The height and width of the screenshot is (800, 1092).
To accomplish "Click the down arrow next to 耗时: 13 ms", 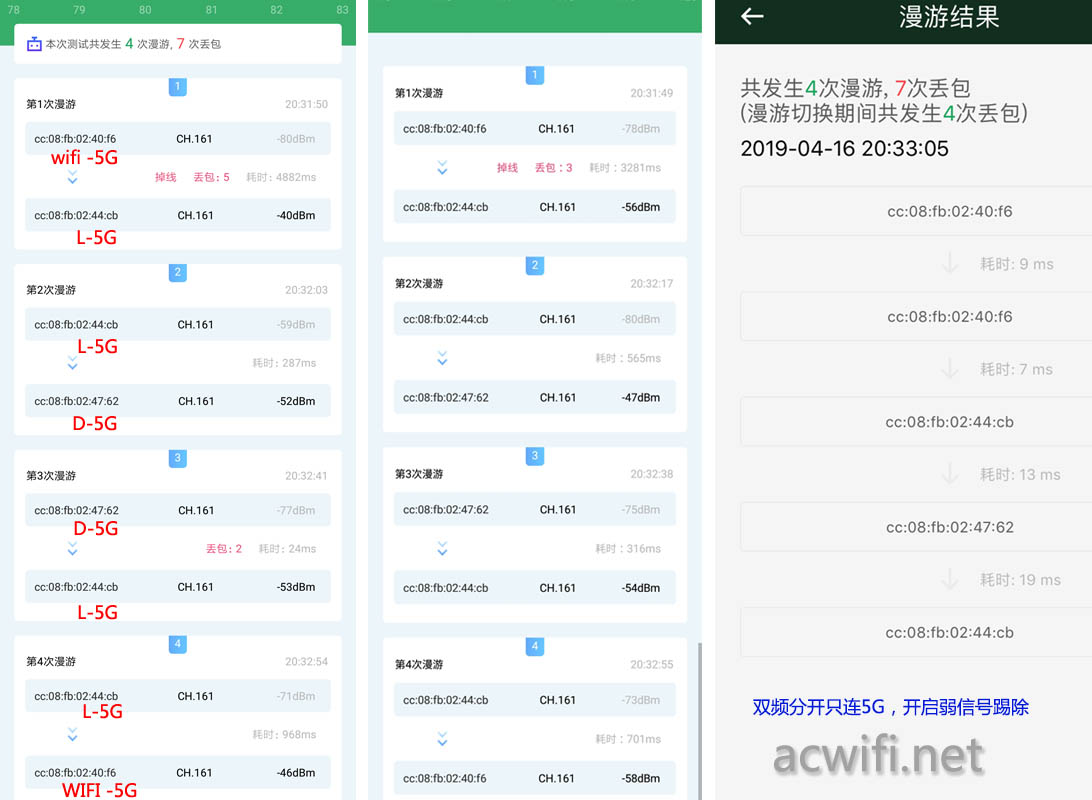I will [950, 474].
